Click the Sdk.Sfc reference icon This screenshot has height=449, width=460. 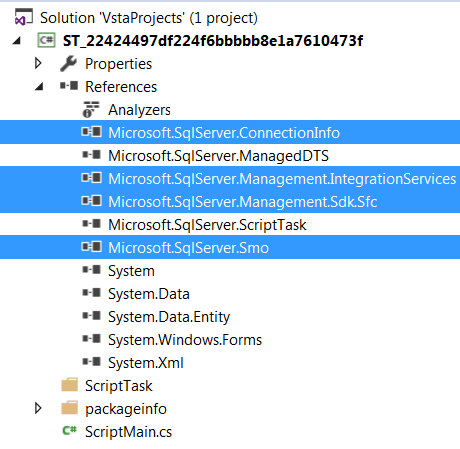click(92, 201)
